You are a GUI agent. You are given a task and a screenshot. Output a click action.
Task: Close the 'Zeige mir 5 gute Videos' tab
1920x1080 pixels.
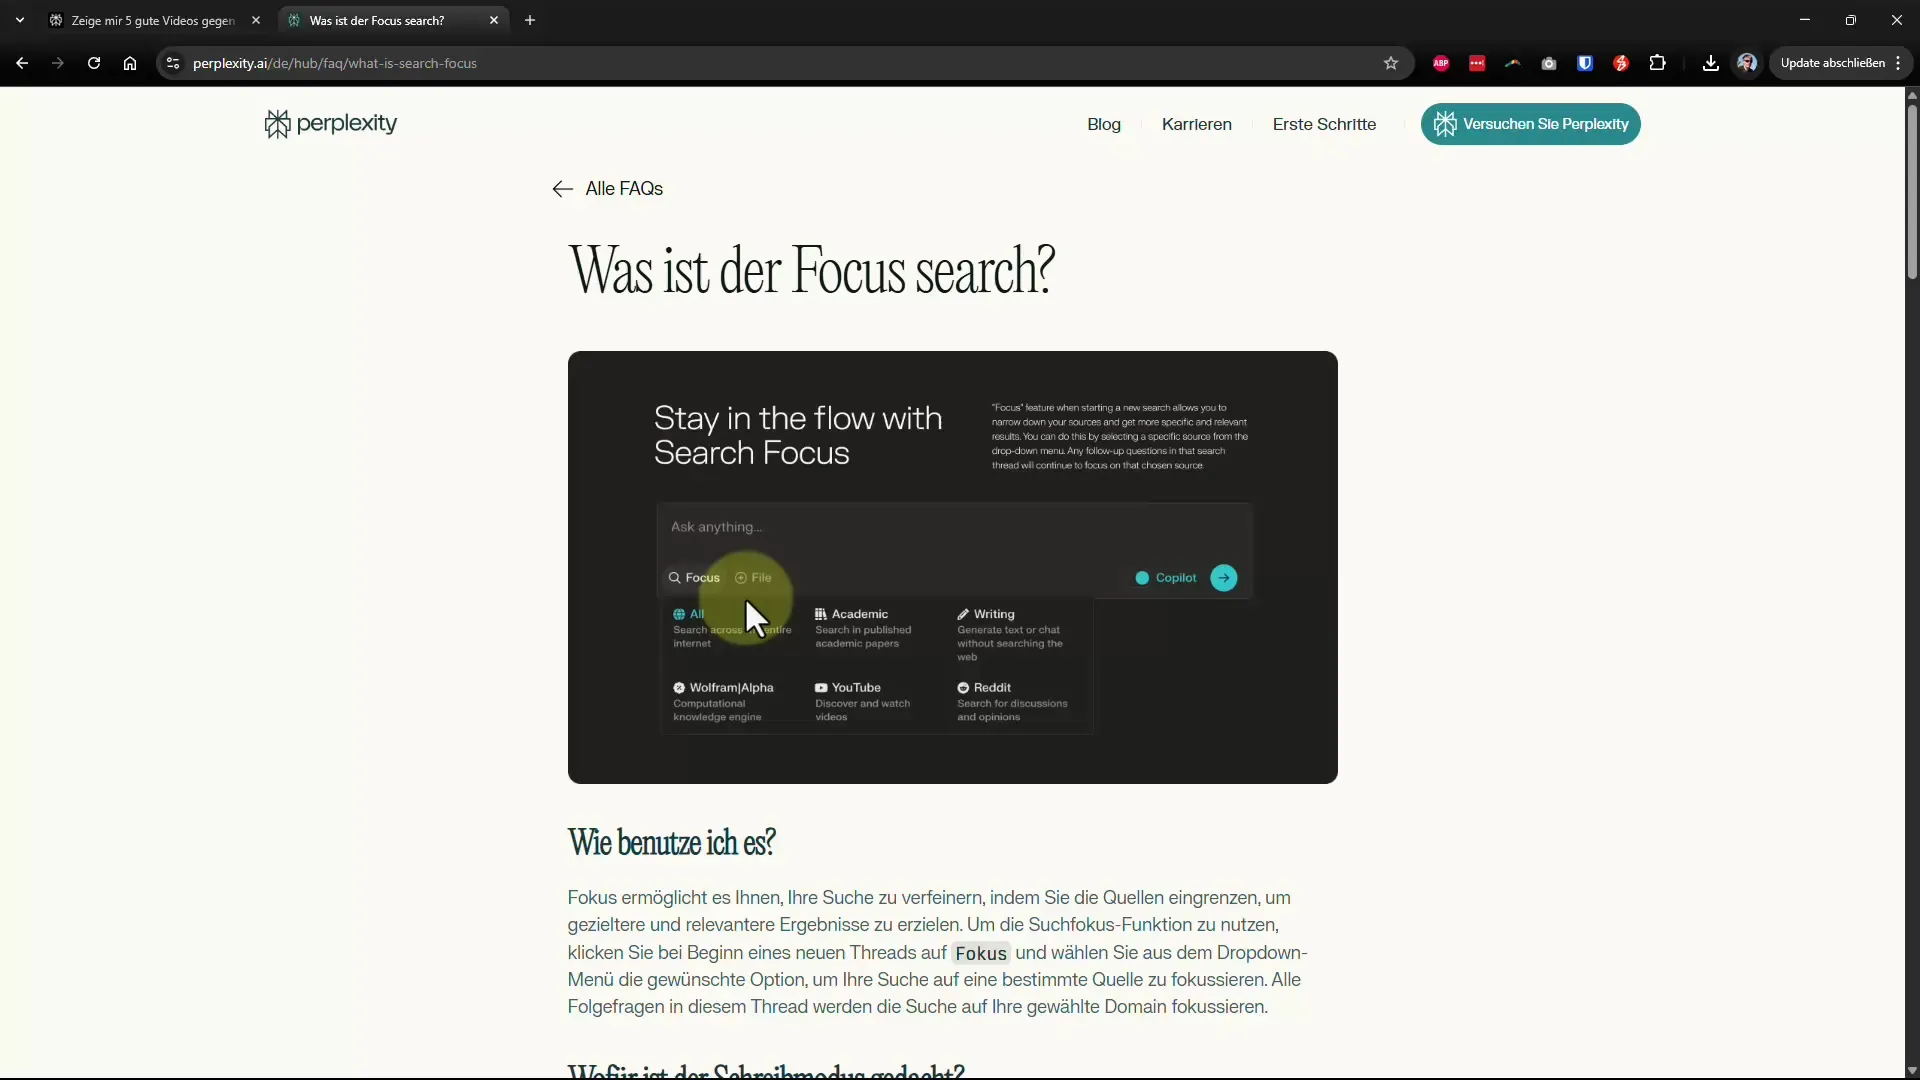256,20
